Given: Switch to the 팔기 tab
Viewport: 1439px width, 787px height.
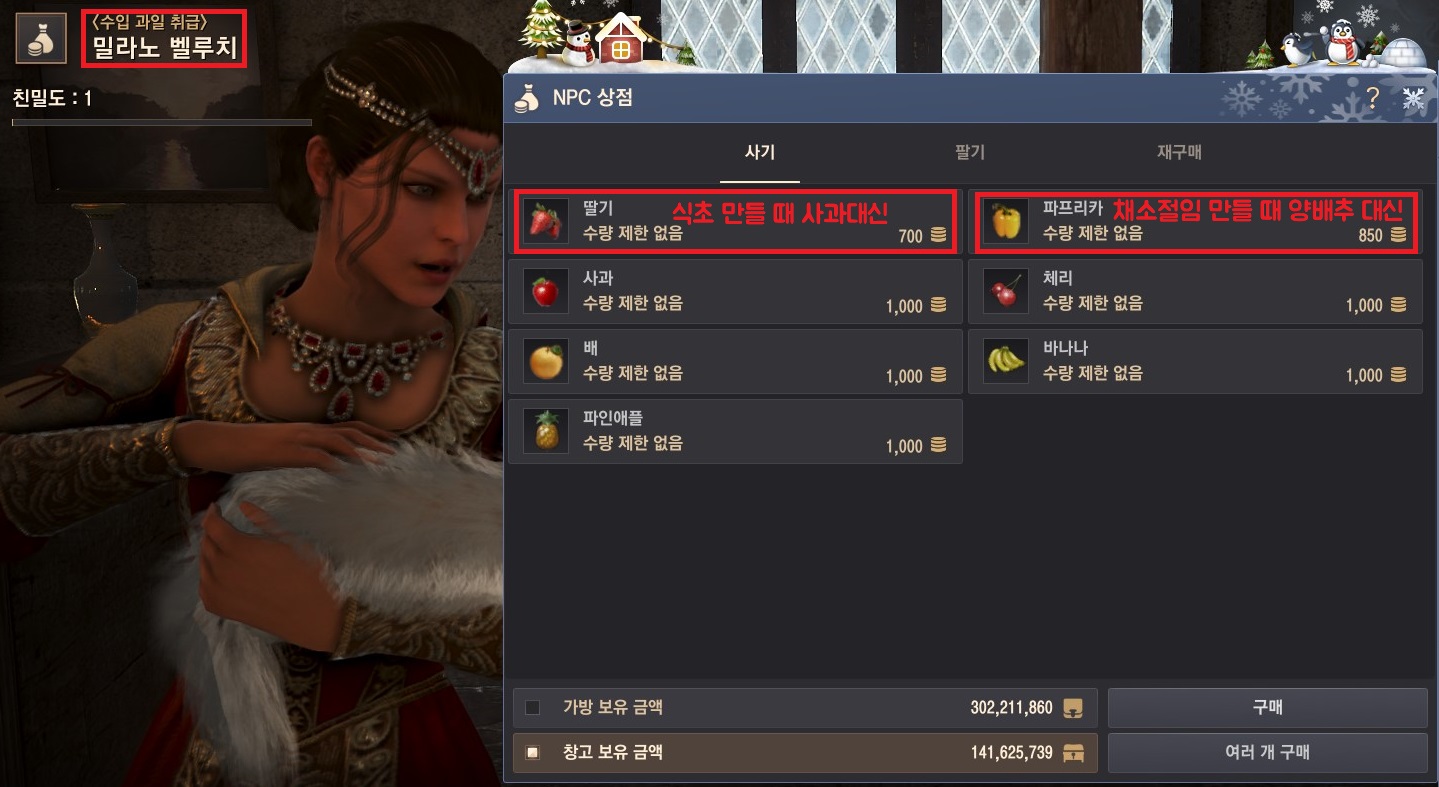Looking at the screenshot, I should coord(969,153).
